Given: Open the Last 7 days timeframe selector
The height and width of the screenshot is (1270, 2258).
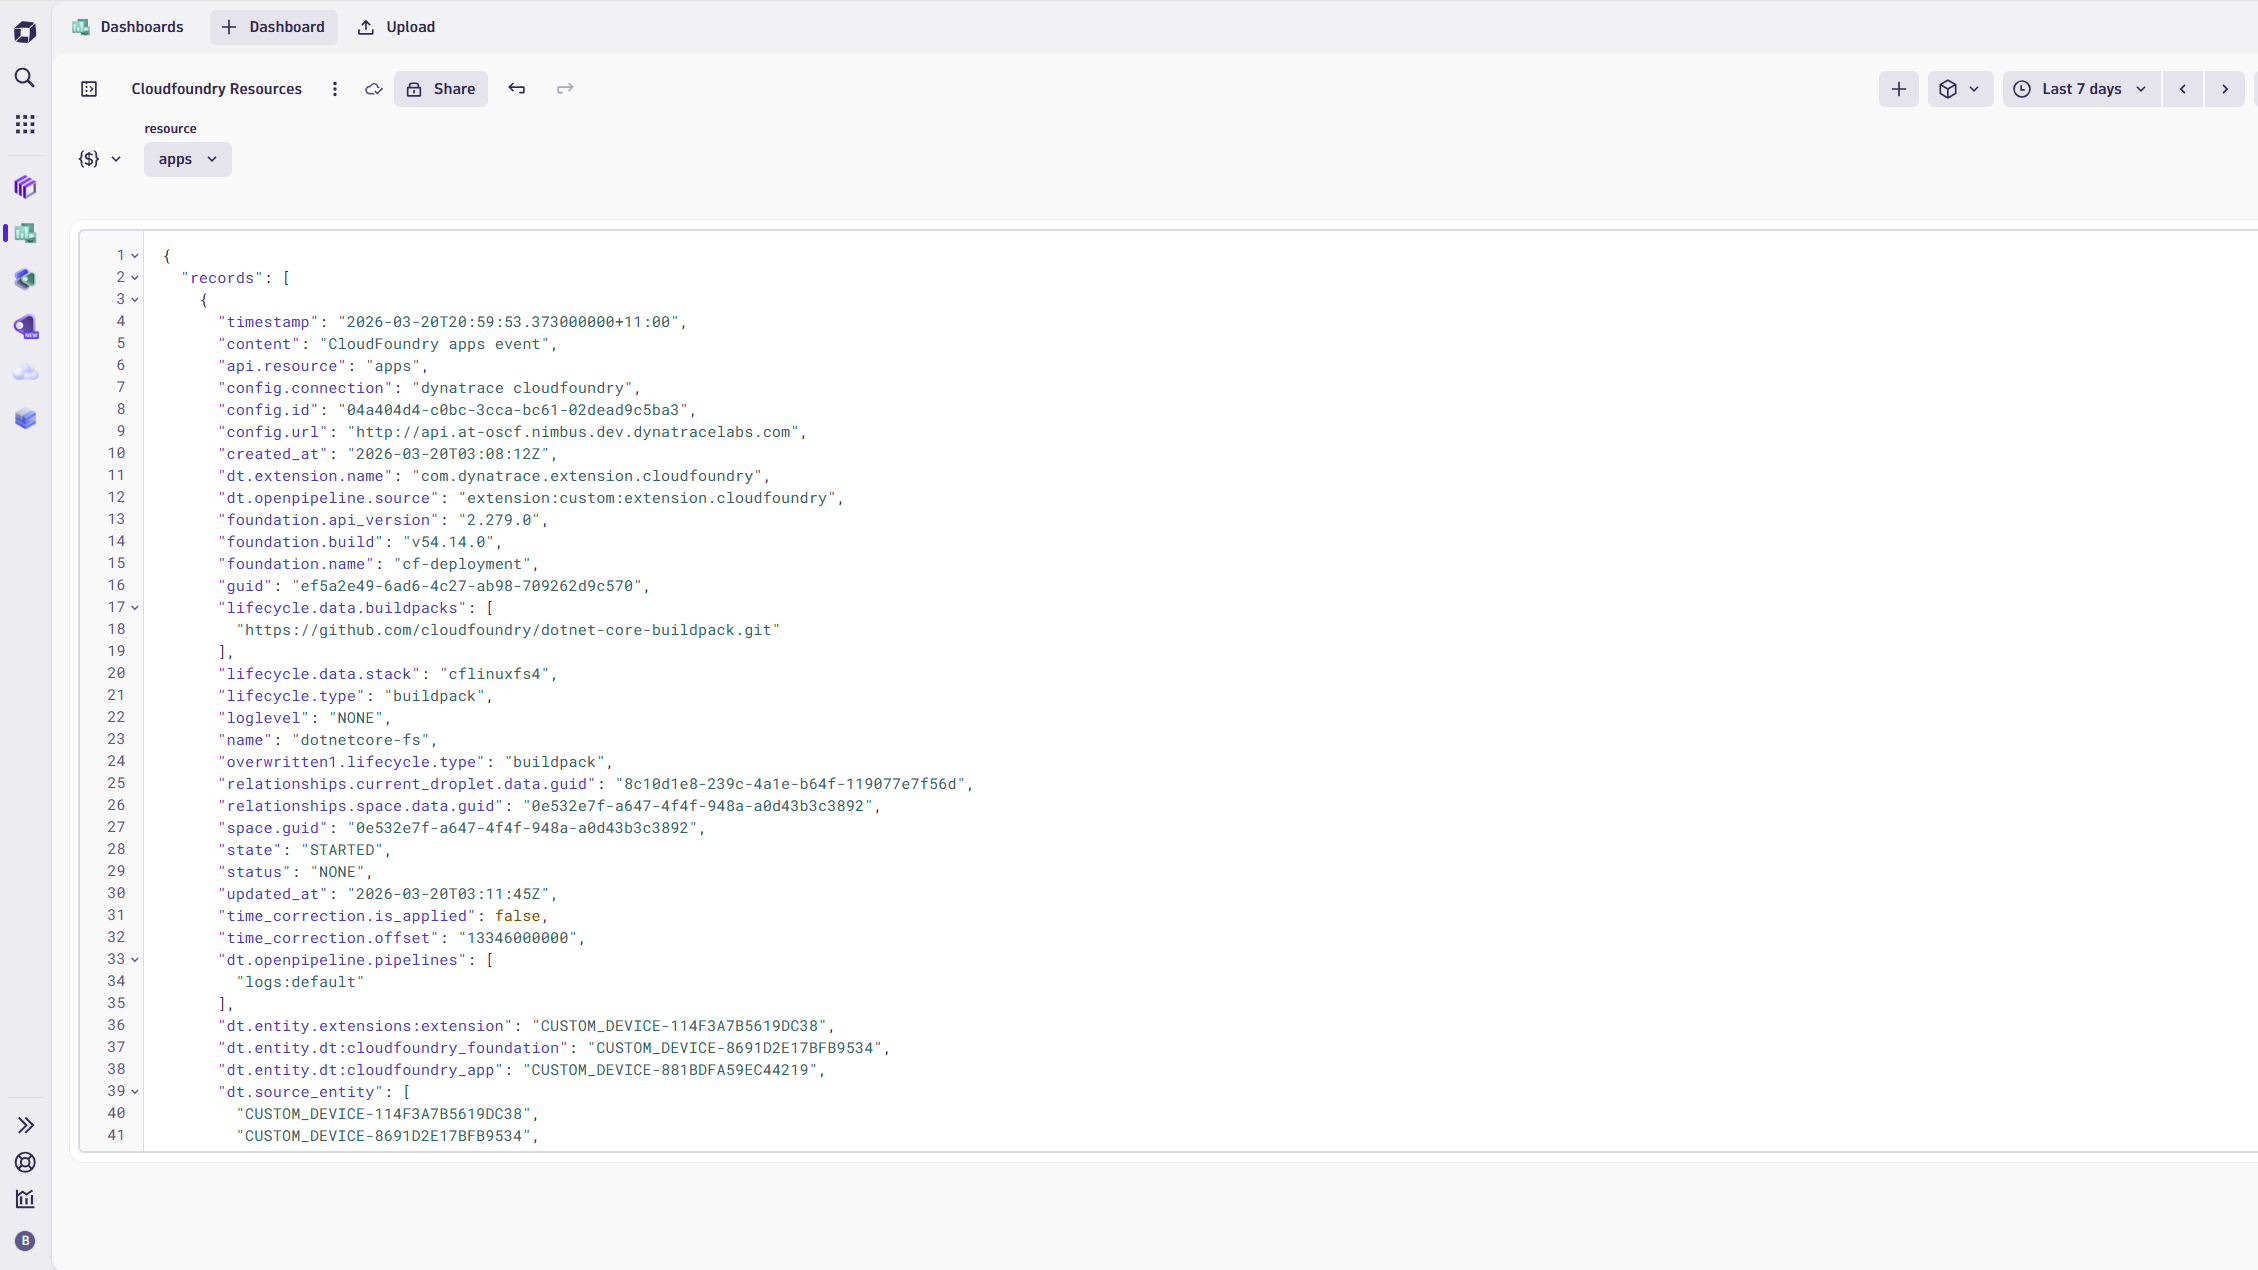Looking at the screenshot, I should tap(2080, 88).
